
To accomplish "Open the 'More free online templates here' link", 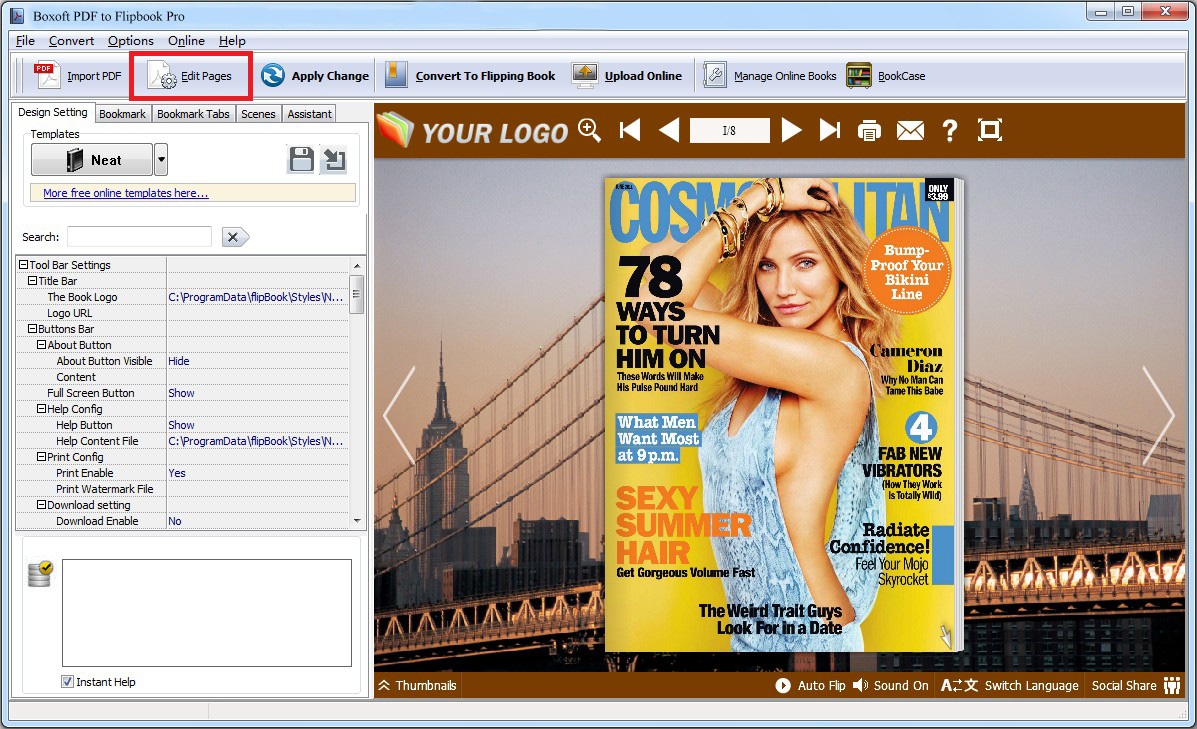I will 126,193.
